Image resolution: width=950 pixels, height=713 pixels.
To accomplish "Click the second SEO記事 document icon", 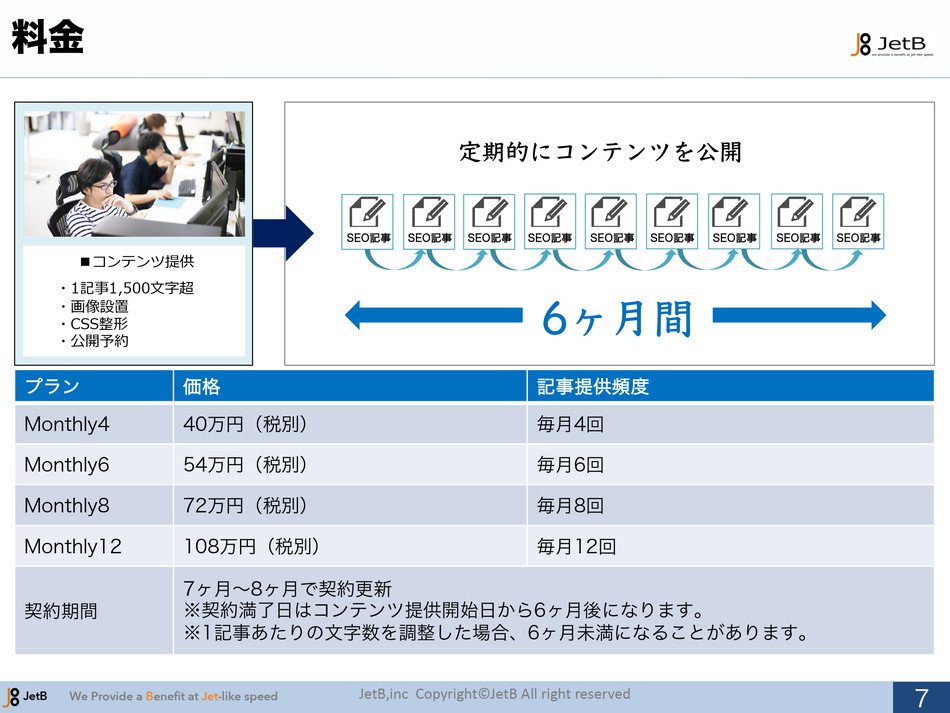I will [429, 221].
